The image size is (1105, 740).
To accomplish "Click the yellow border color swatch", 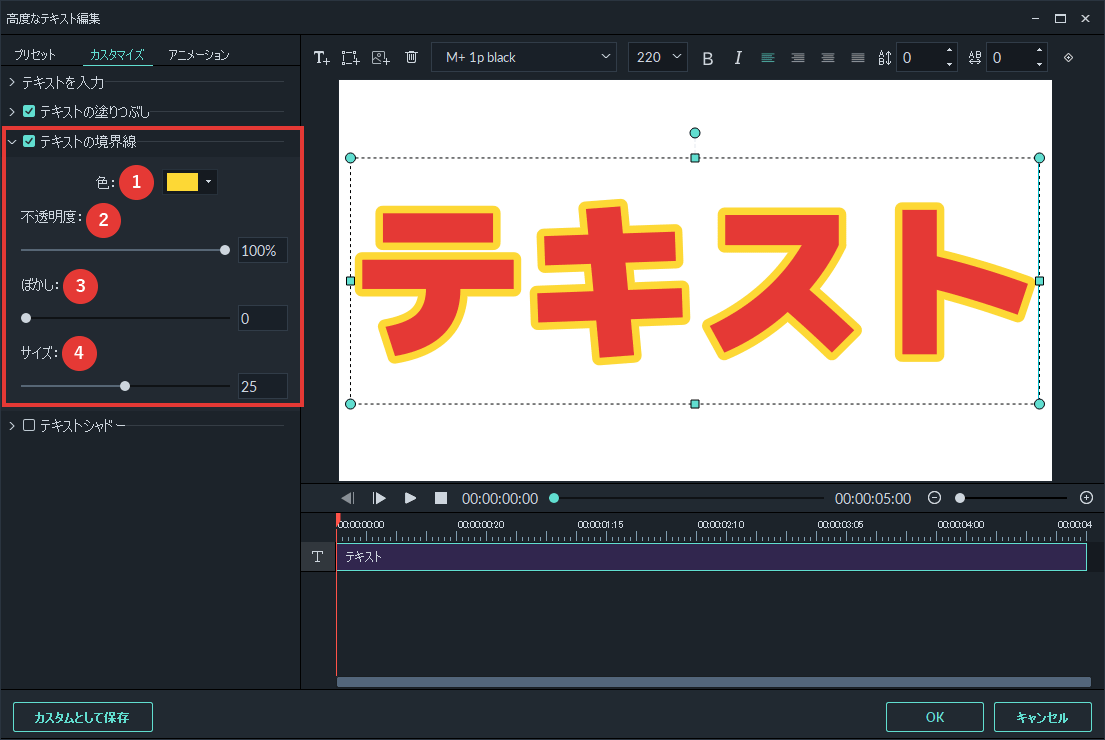I will [182, 182].
